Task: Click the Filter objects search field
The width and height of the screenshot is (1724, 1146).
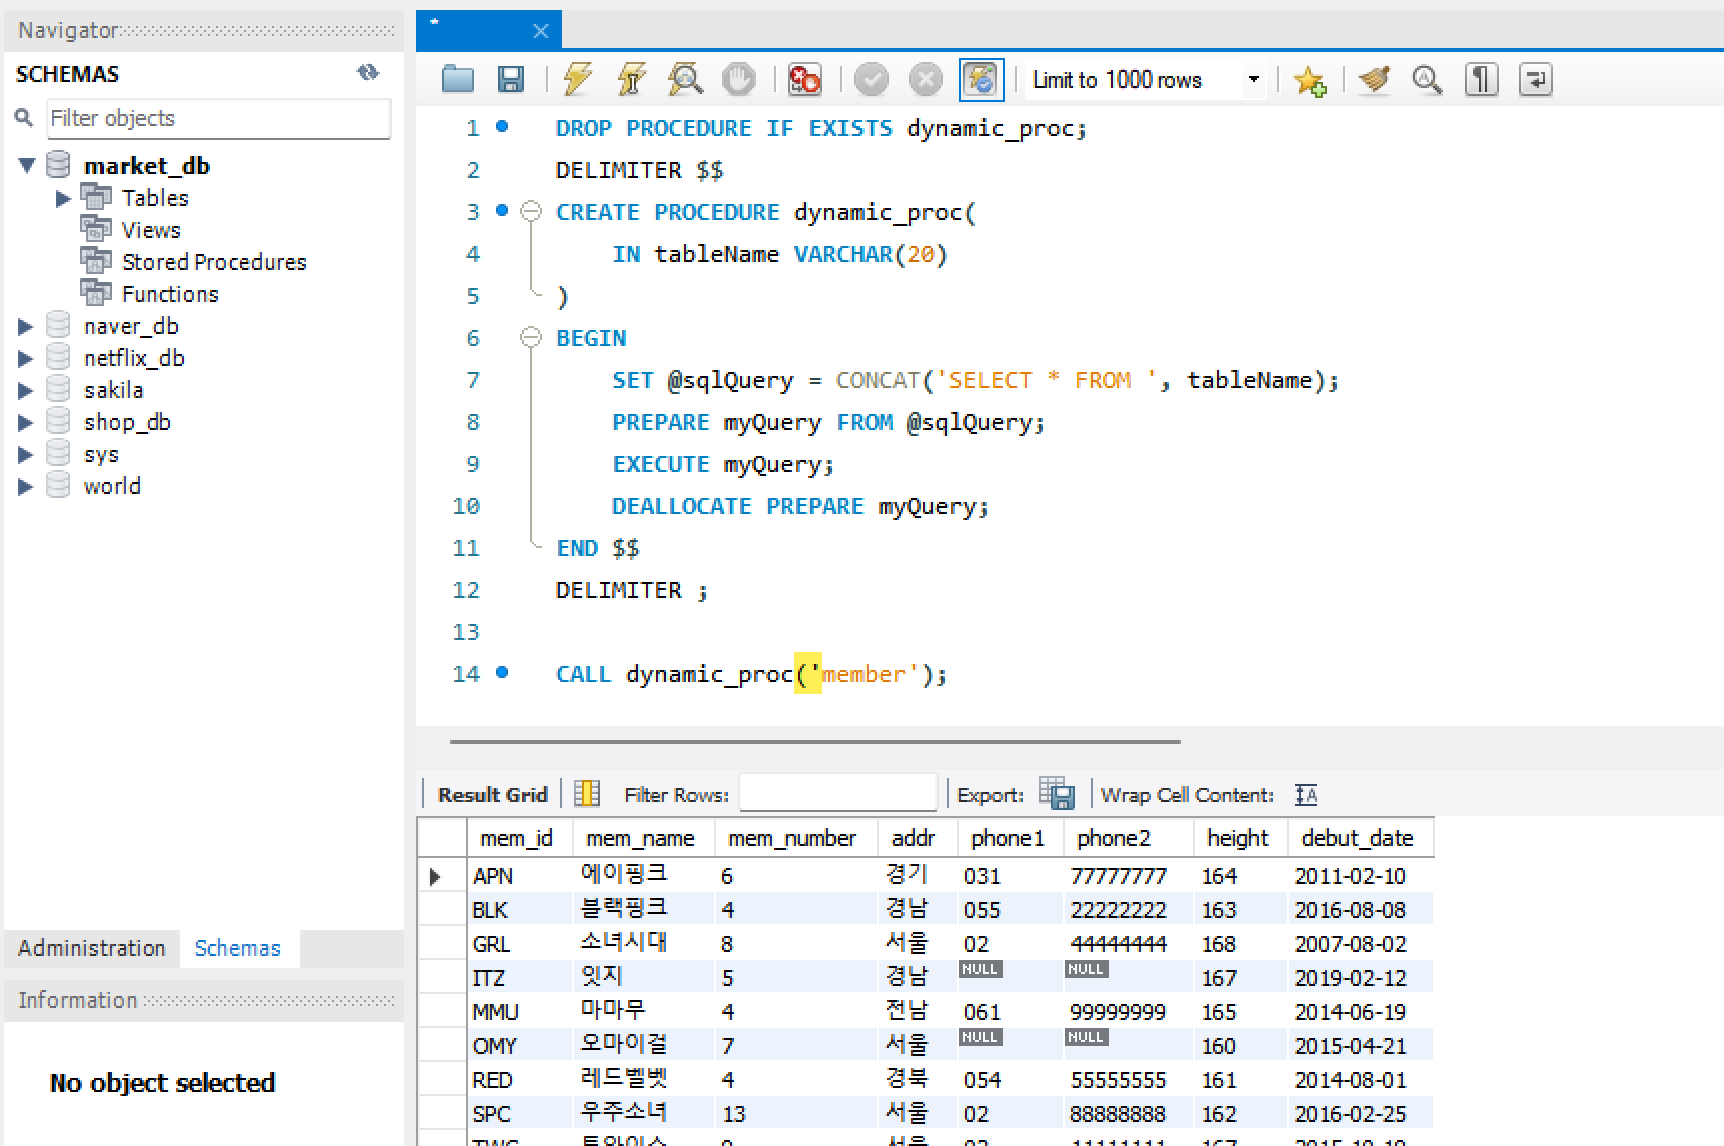Action: coord(218,118)
